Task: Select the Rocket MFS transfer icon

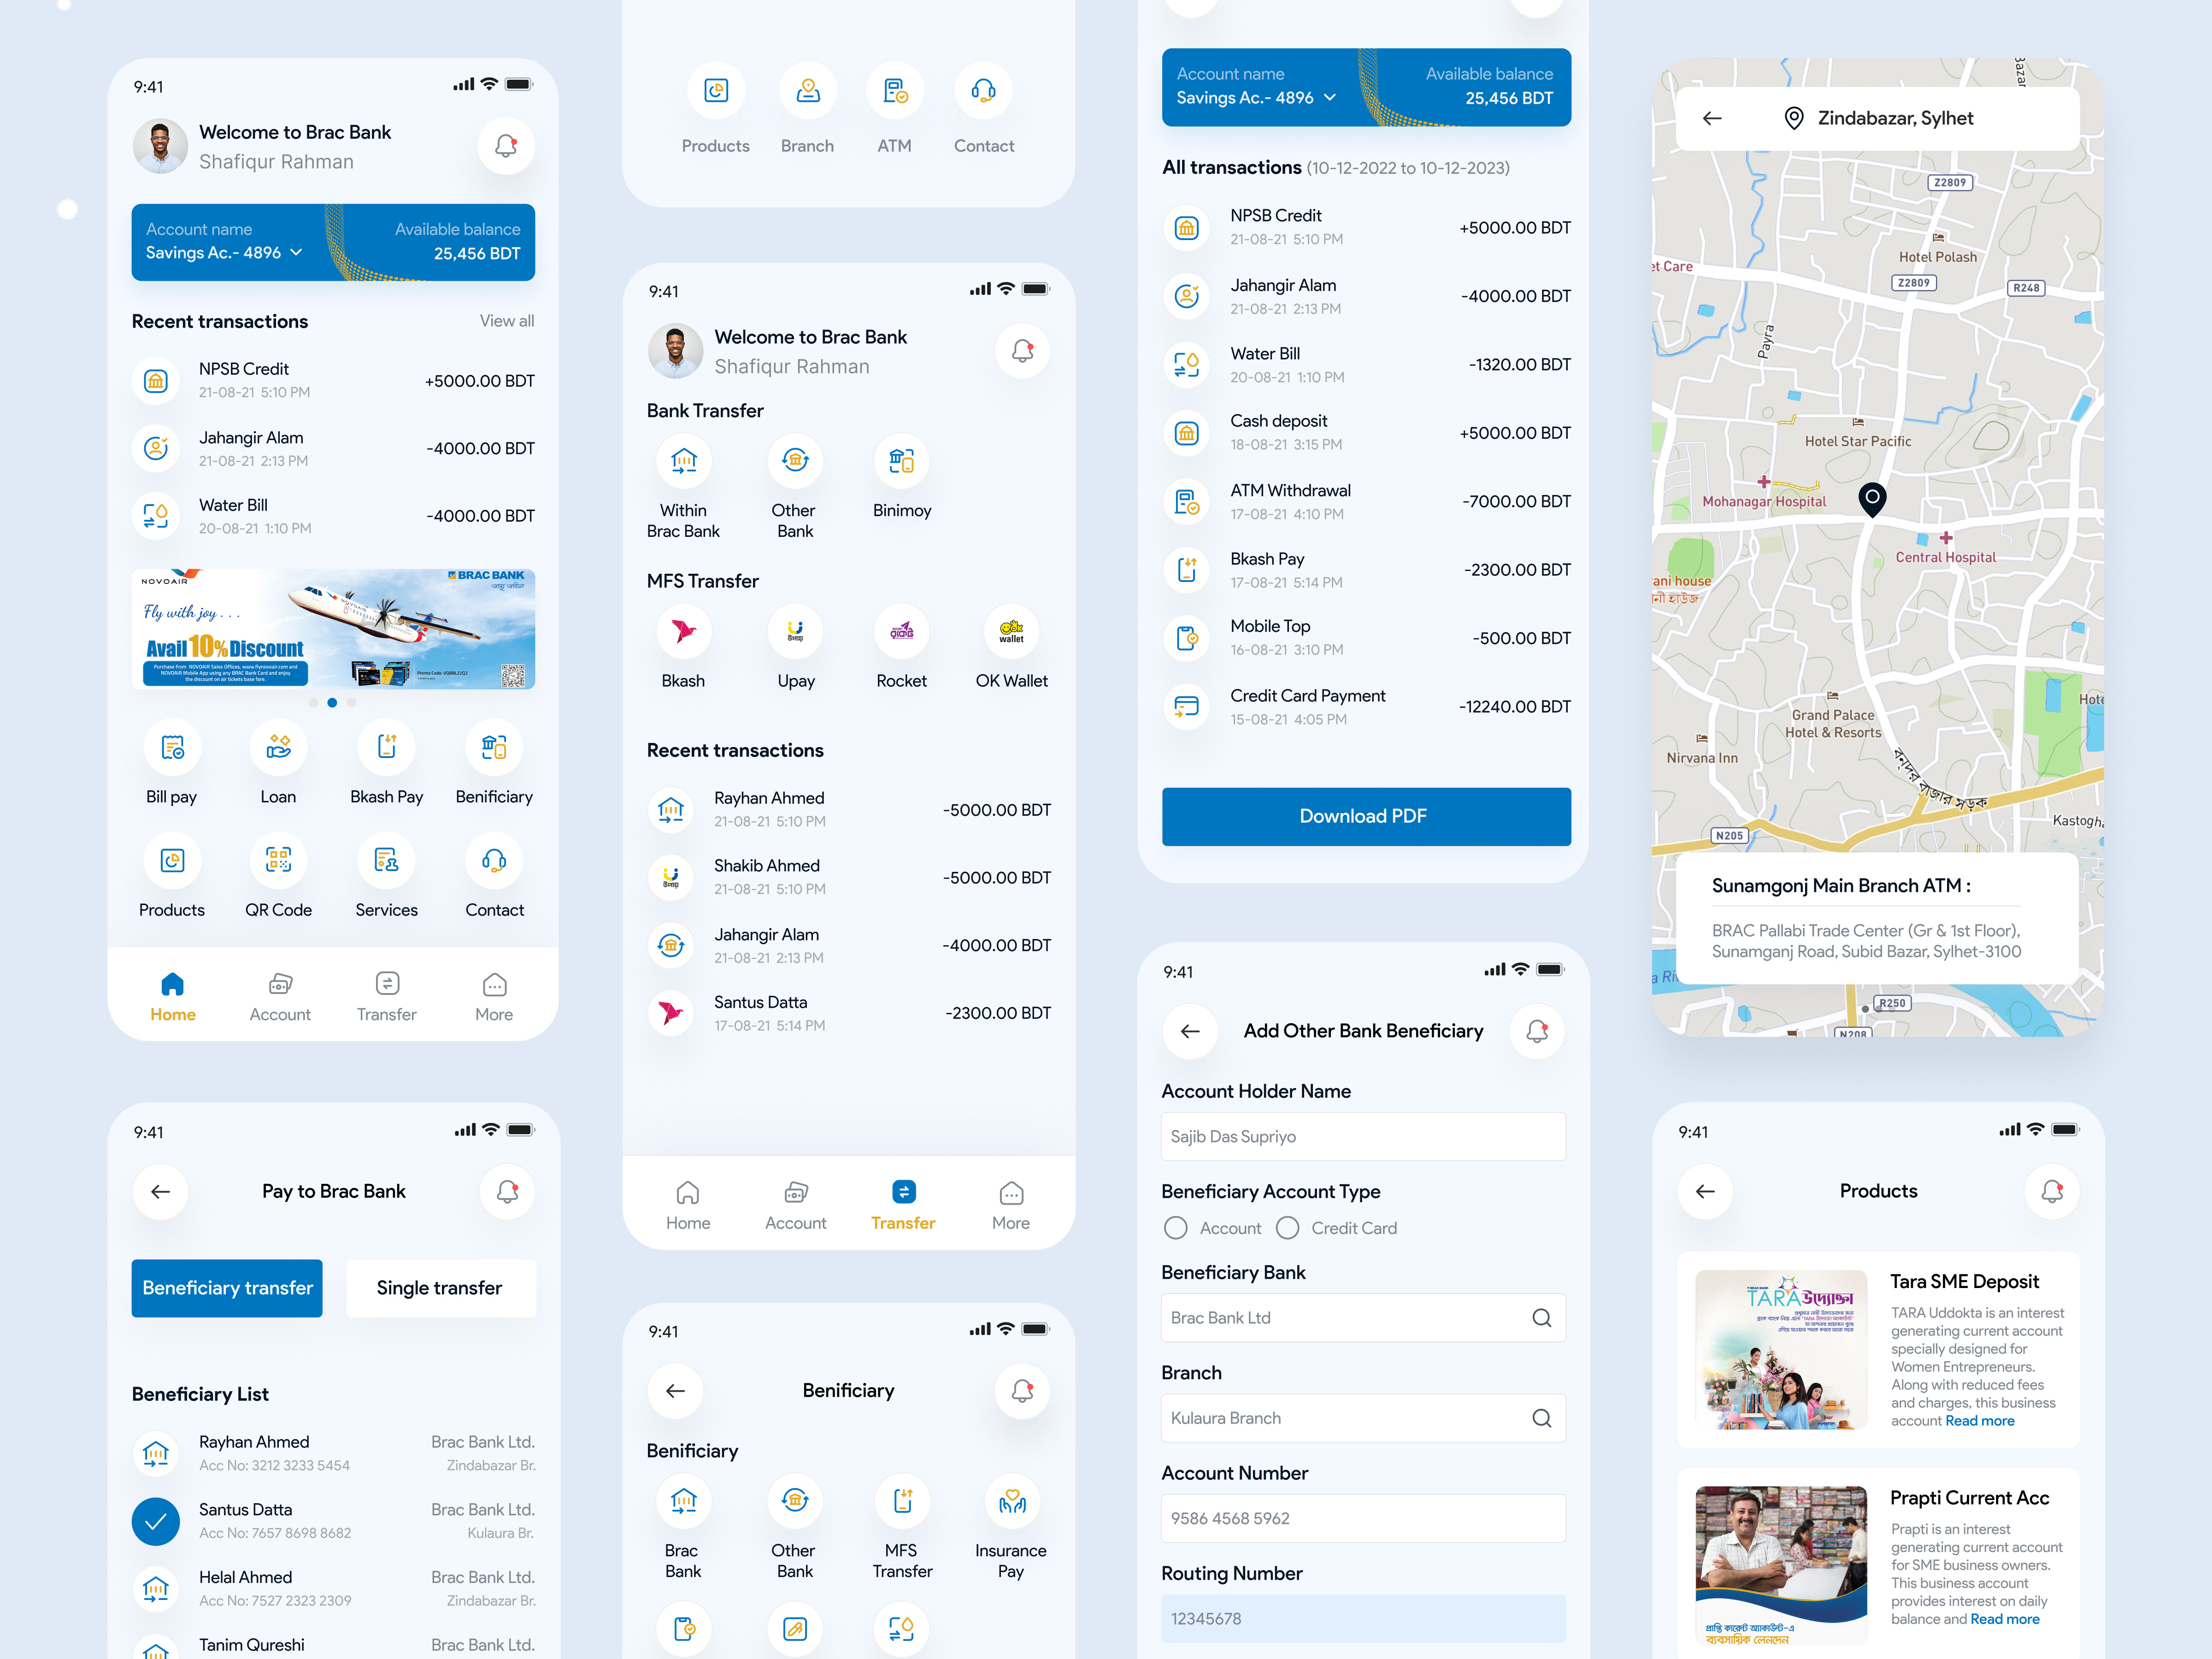Action: click(x=901, y=632)
